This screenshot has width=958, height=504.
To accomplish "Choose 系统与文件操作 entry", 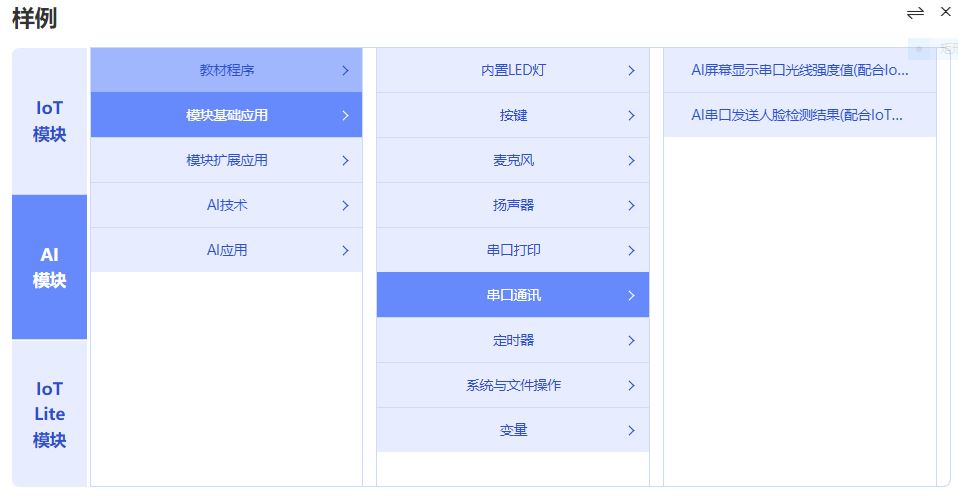I will [x=513, y=385].
